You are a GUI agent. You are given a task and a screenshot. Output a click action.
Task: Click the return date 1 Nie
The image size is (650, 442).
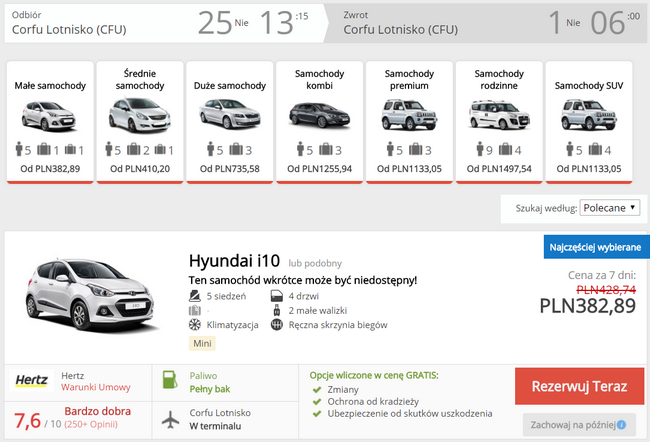click(x=565, y=23)
